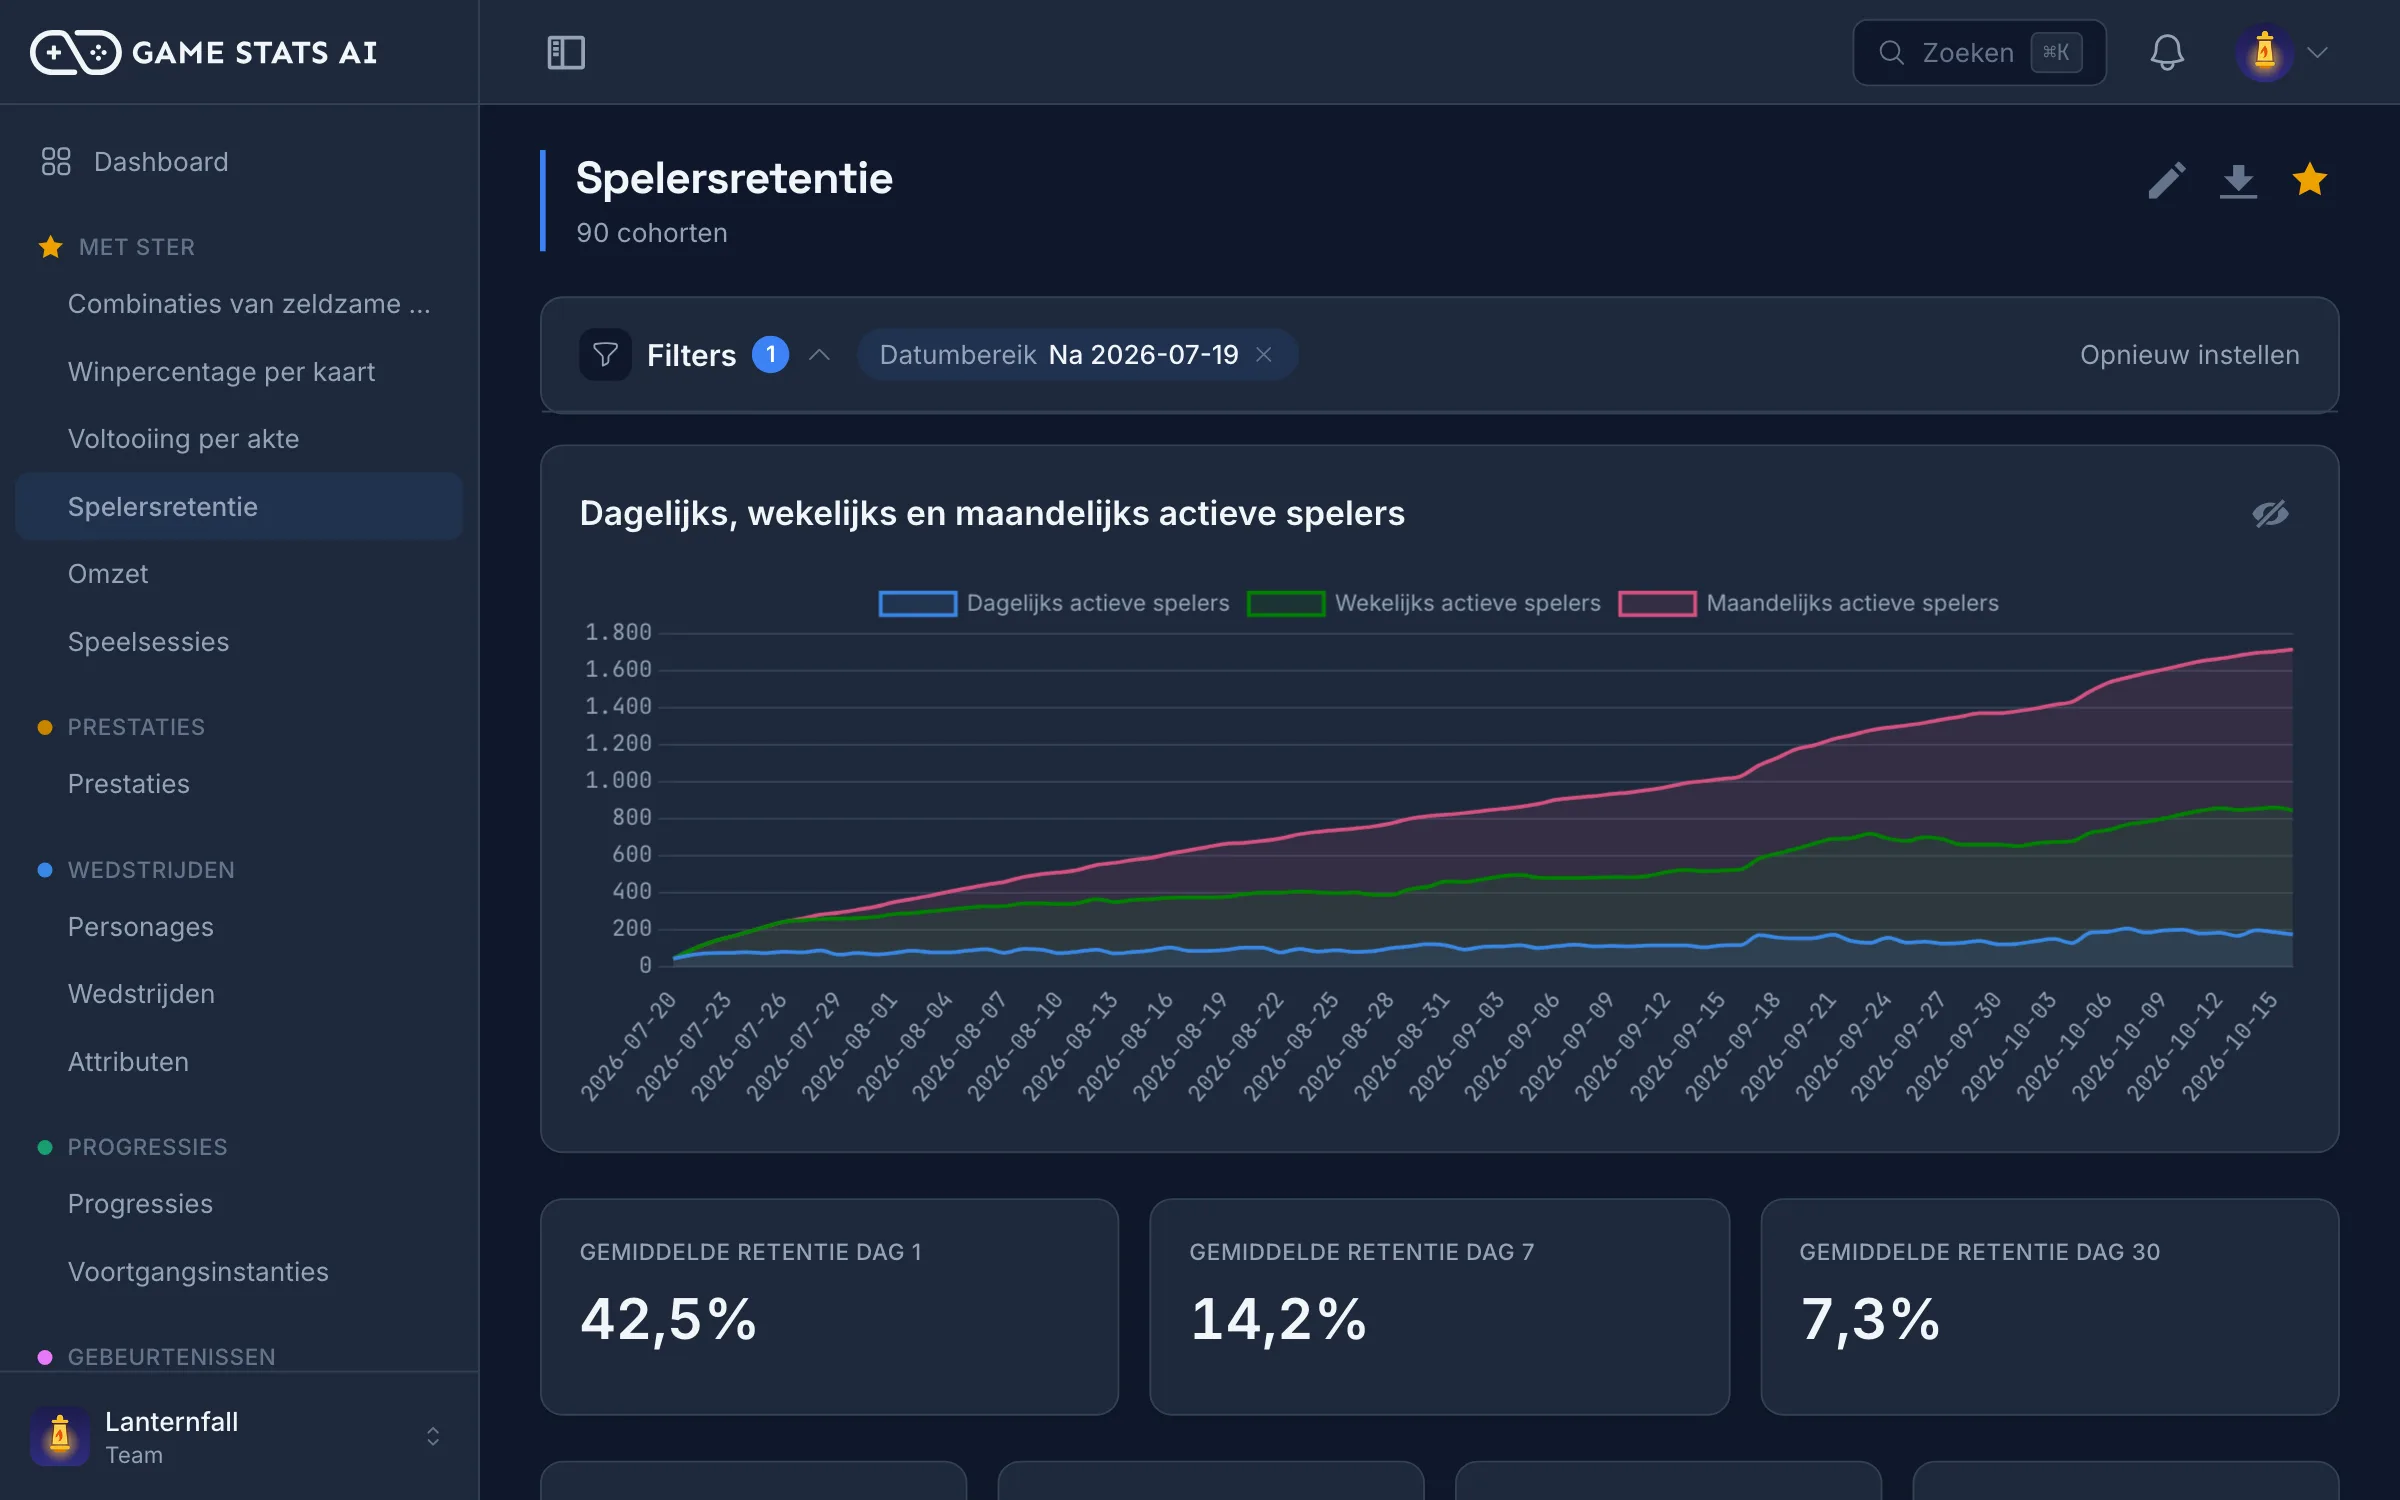The width and height of the screenshot is (2400, 1500).
Task: Open Dashboard in the sidebar
Action: pos(239,162)
